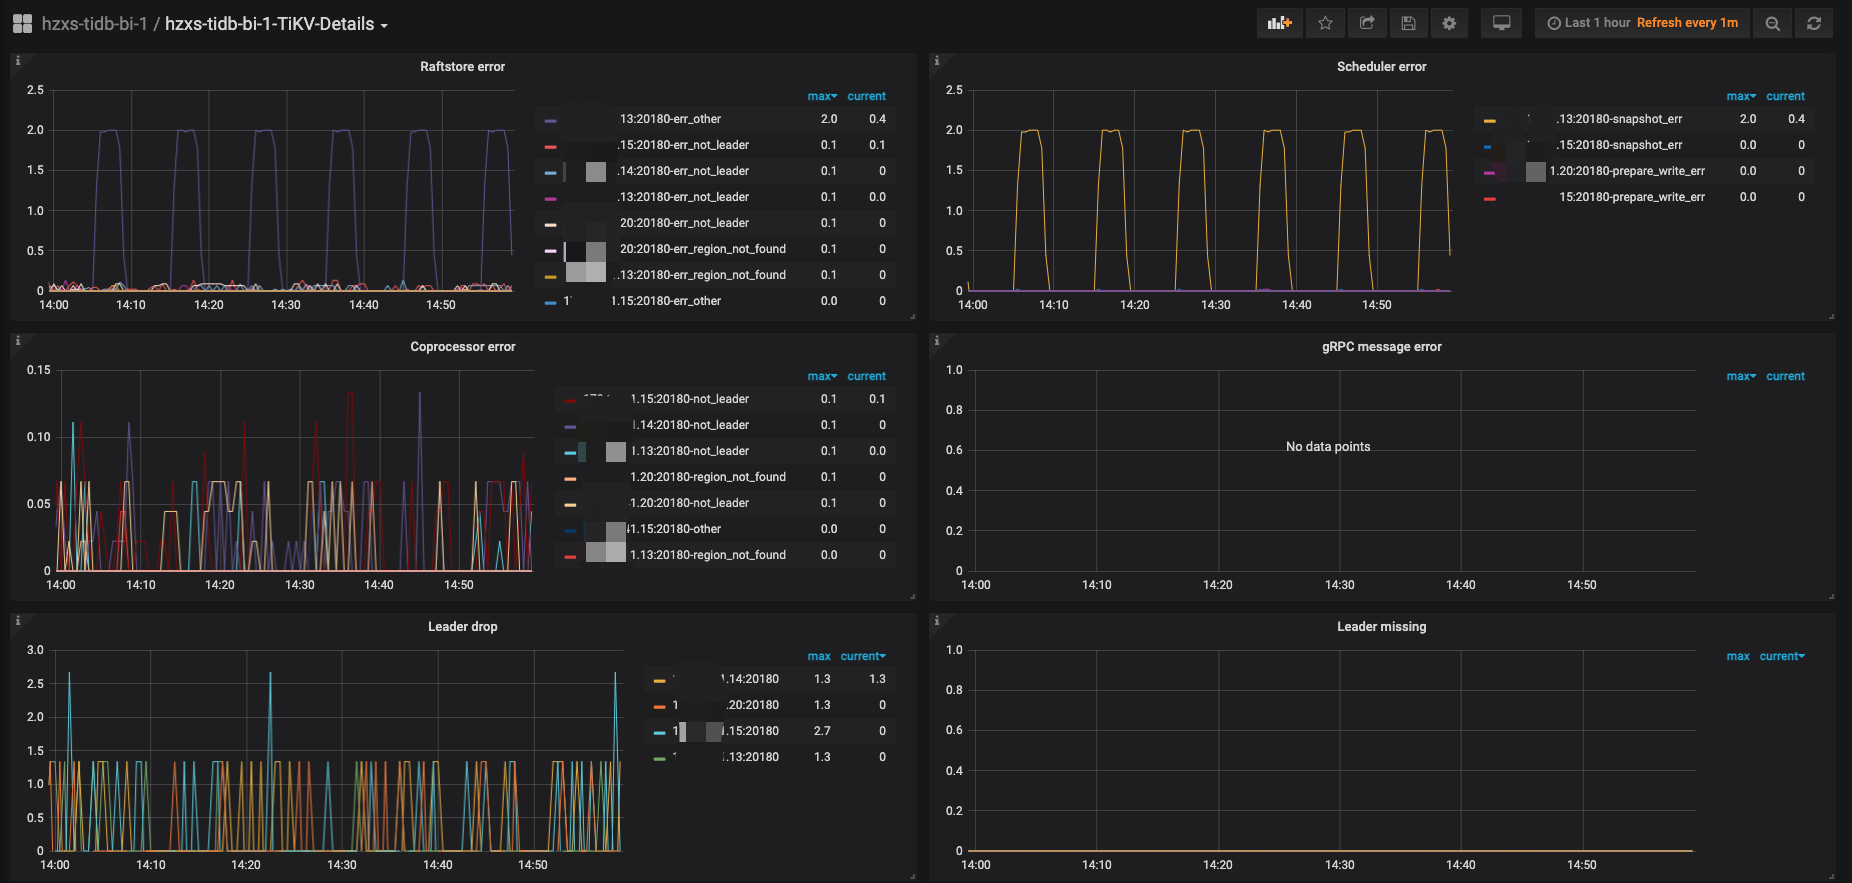Image resolution: width=1852 pixels, height=883 pixels.
Task: Open the Share dashboard icon
Action: pyautogui.click(x=1367, y=23)
